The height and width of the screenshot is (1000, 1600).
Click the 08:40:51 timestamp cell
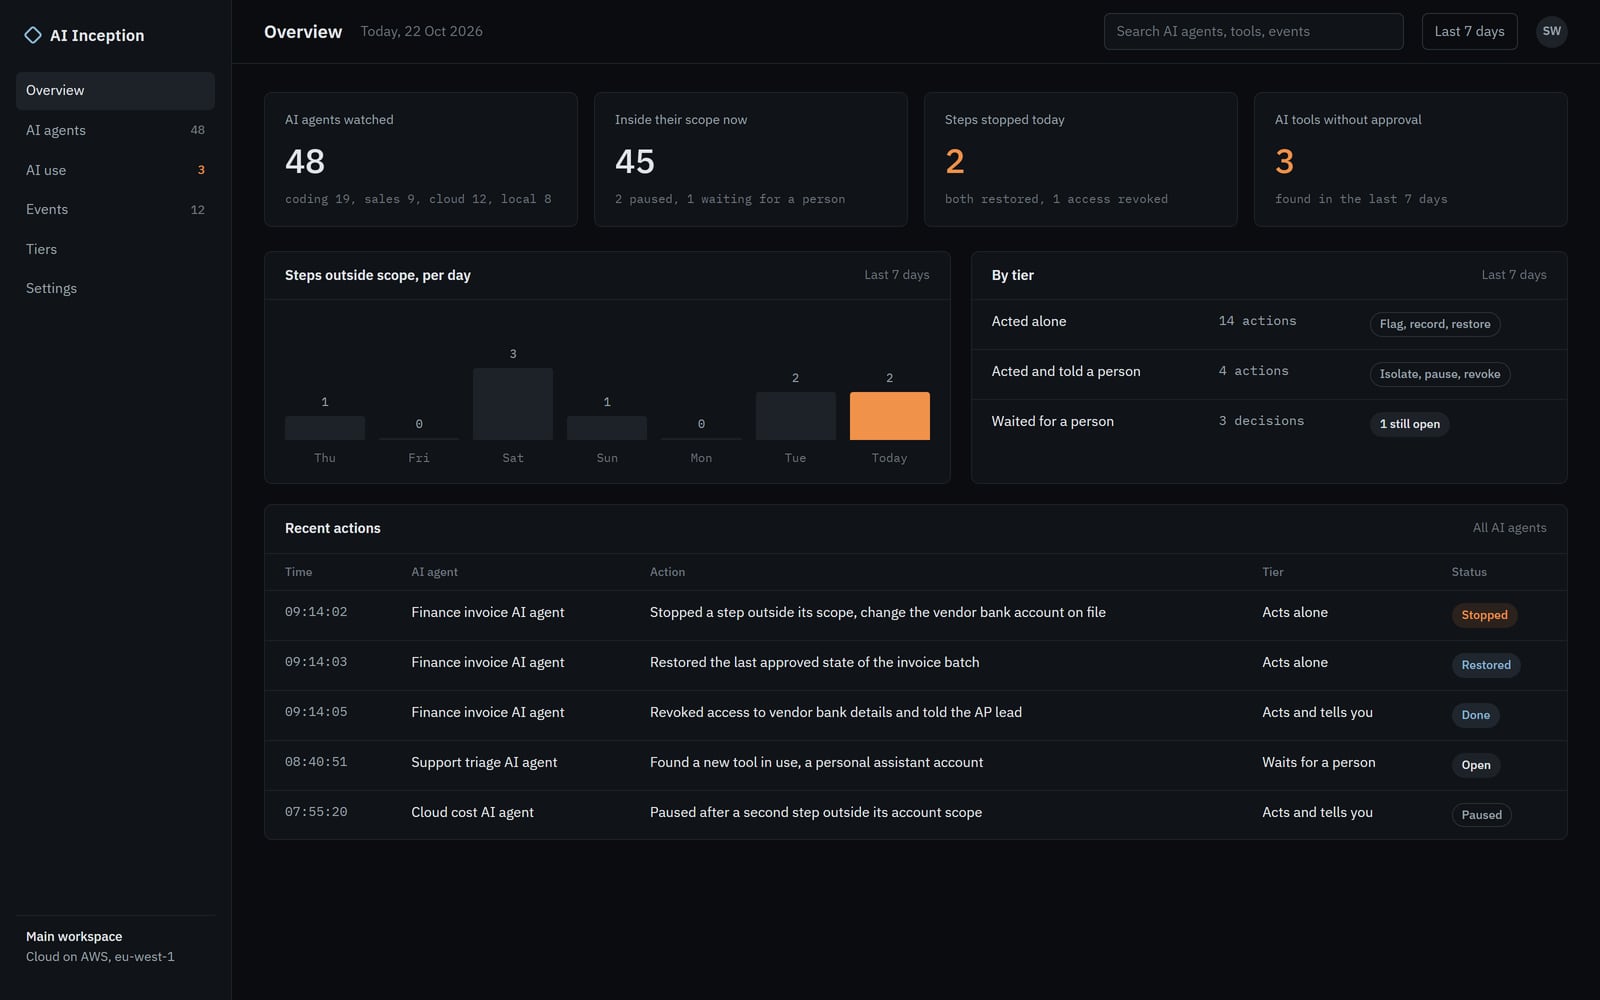point(316,762)
